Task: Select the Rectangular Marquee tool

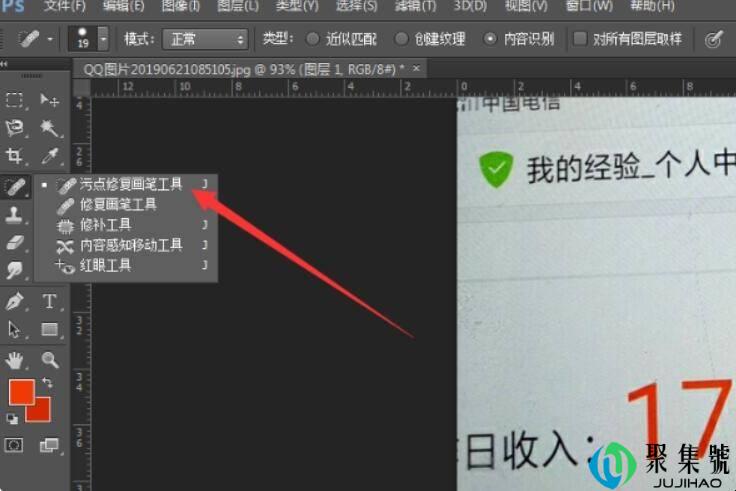Action: point(15,100)
